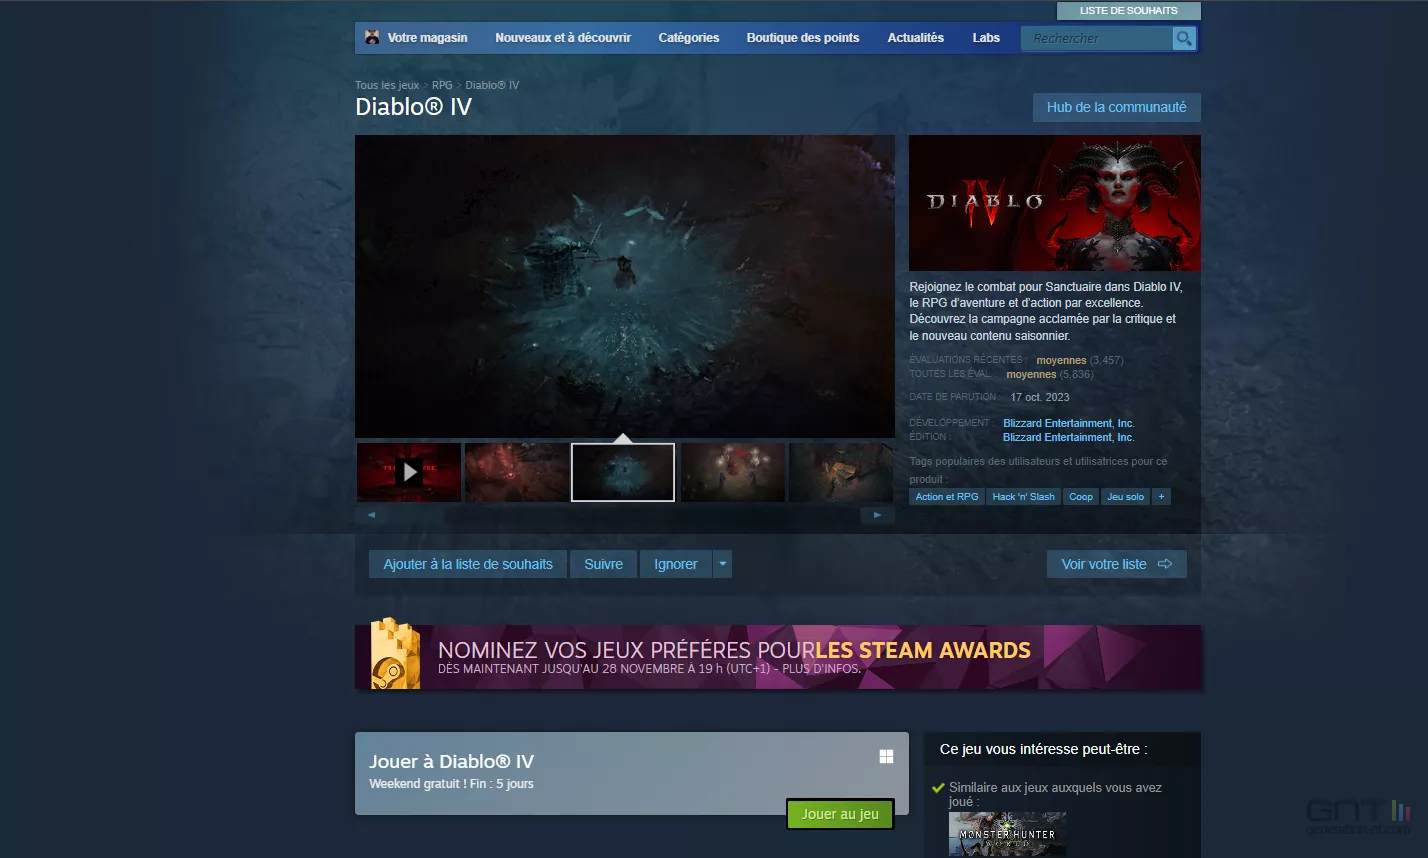Open Boutique des points tab
Viewport: 1428px width, 858px height.
(803, 38)
